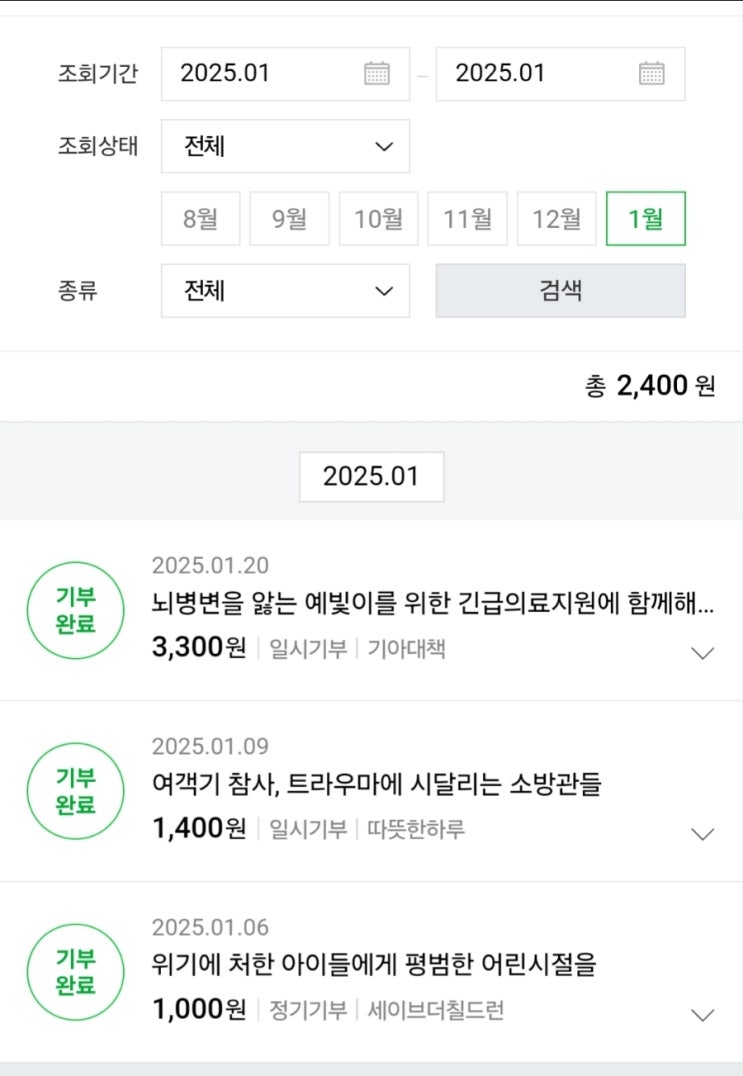Expand the 2025.01.20 기아대책 donation details

pos(703,653)
